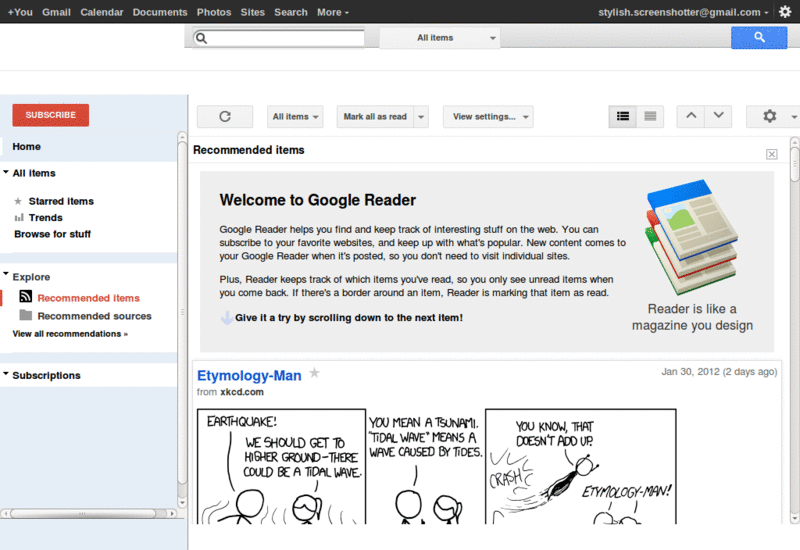Open Starred items in sidebar

61,201
